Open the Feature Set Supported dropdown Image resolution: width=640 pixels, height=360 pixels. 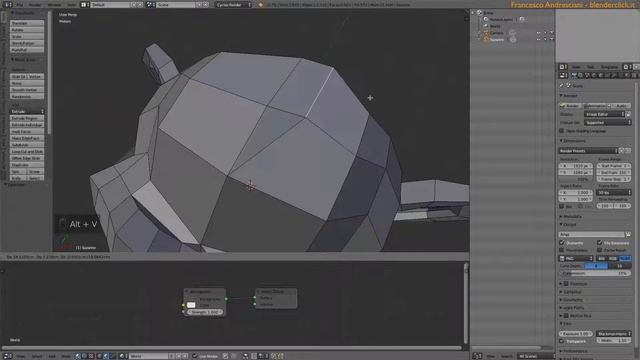pyautogui.click(x=607, y=122)
